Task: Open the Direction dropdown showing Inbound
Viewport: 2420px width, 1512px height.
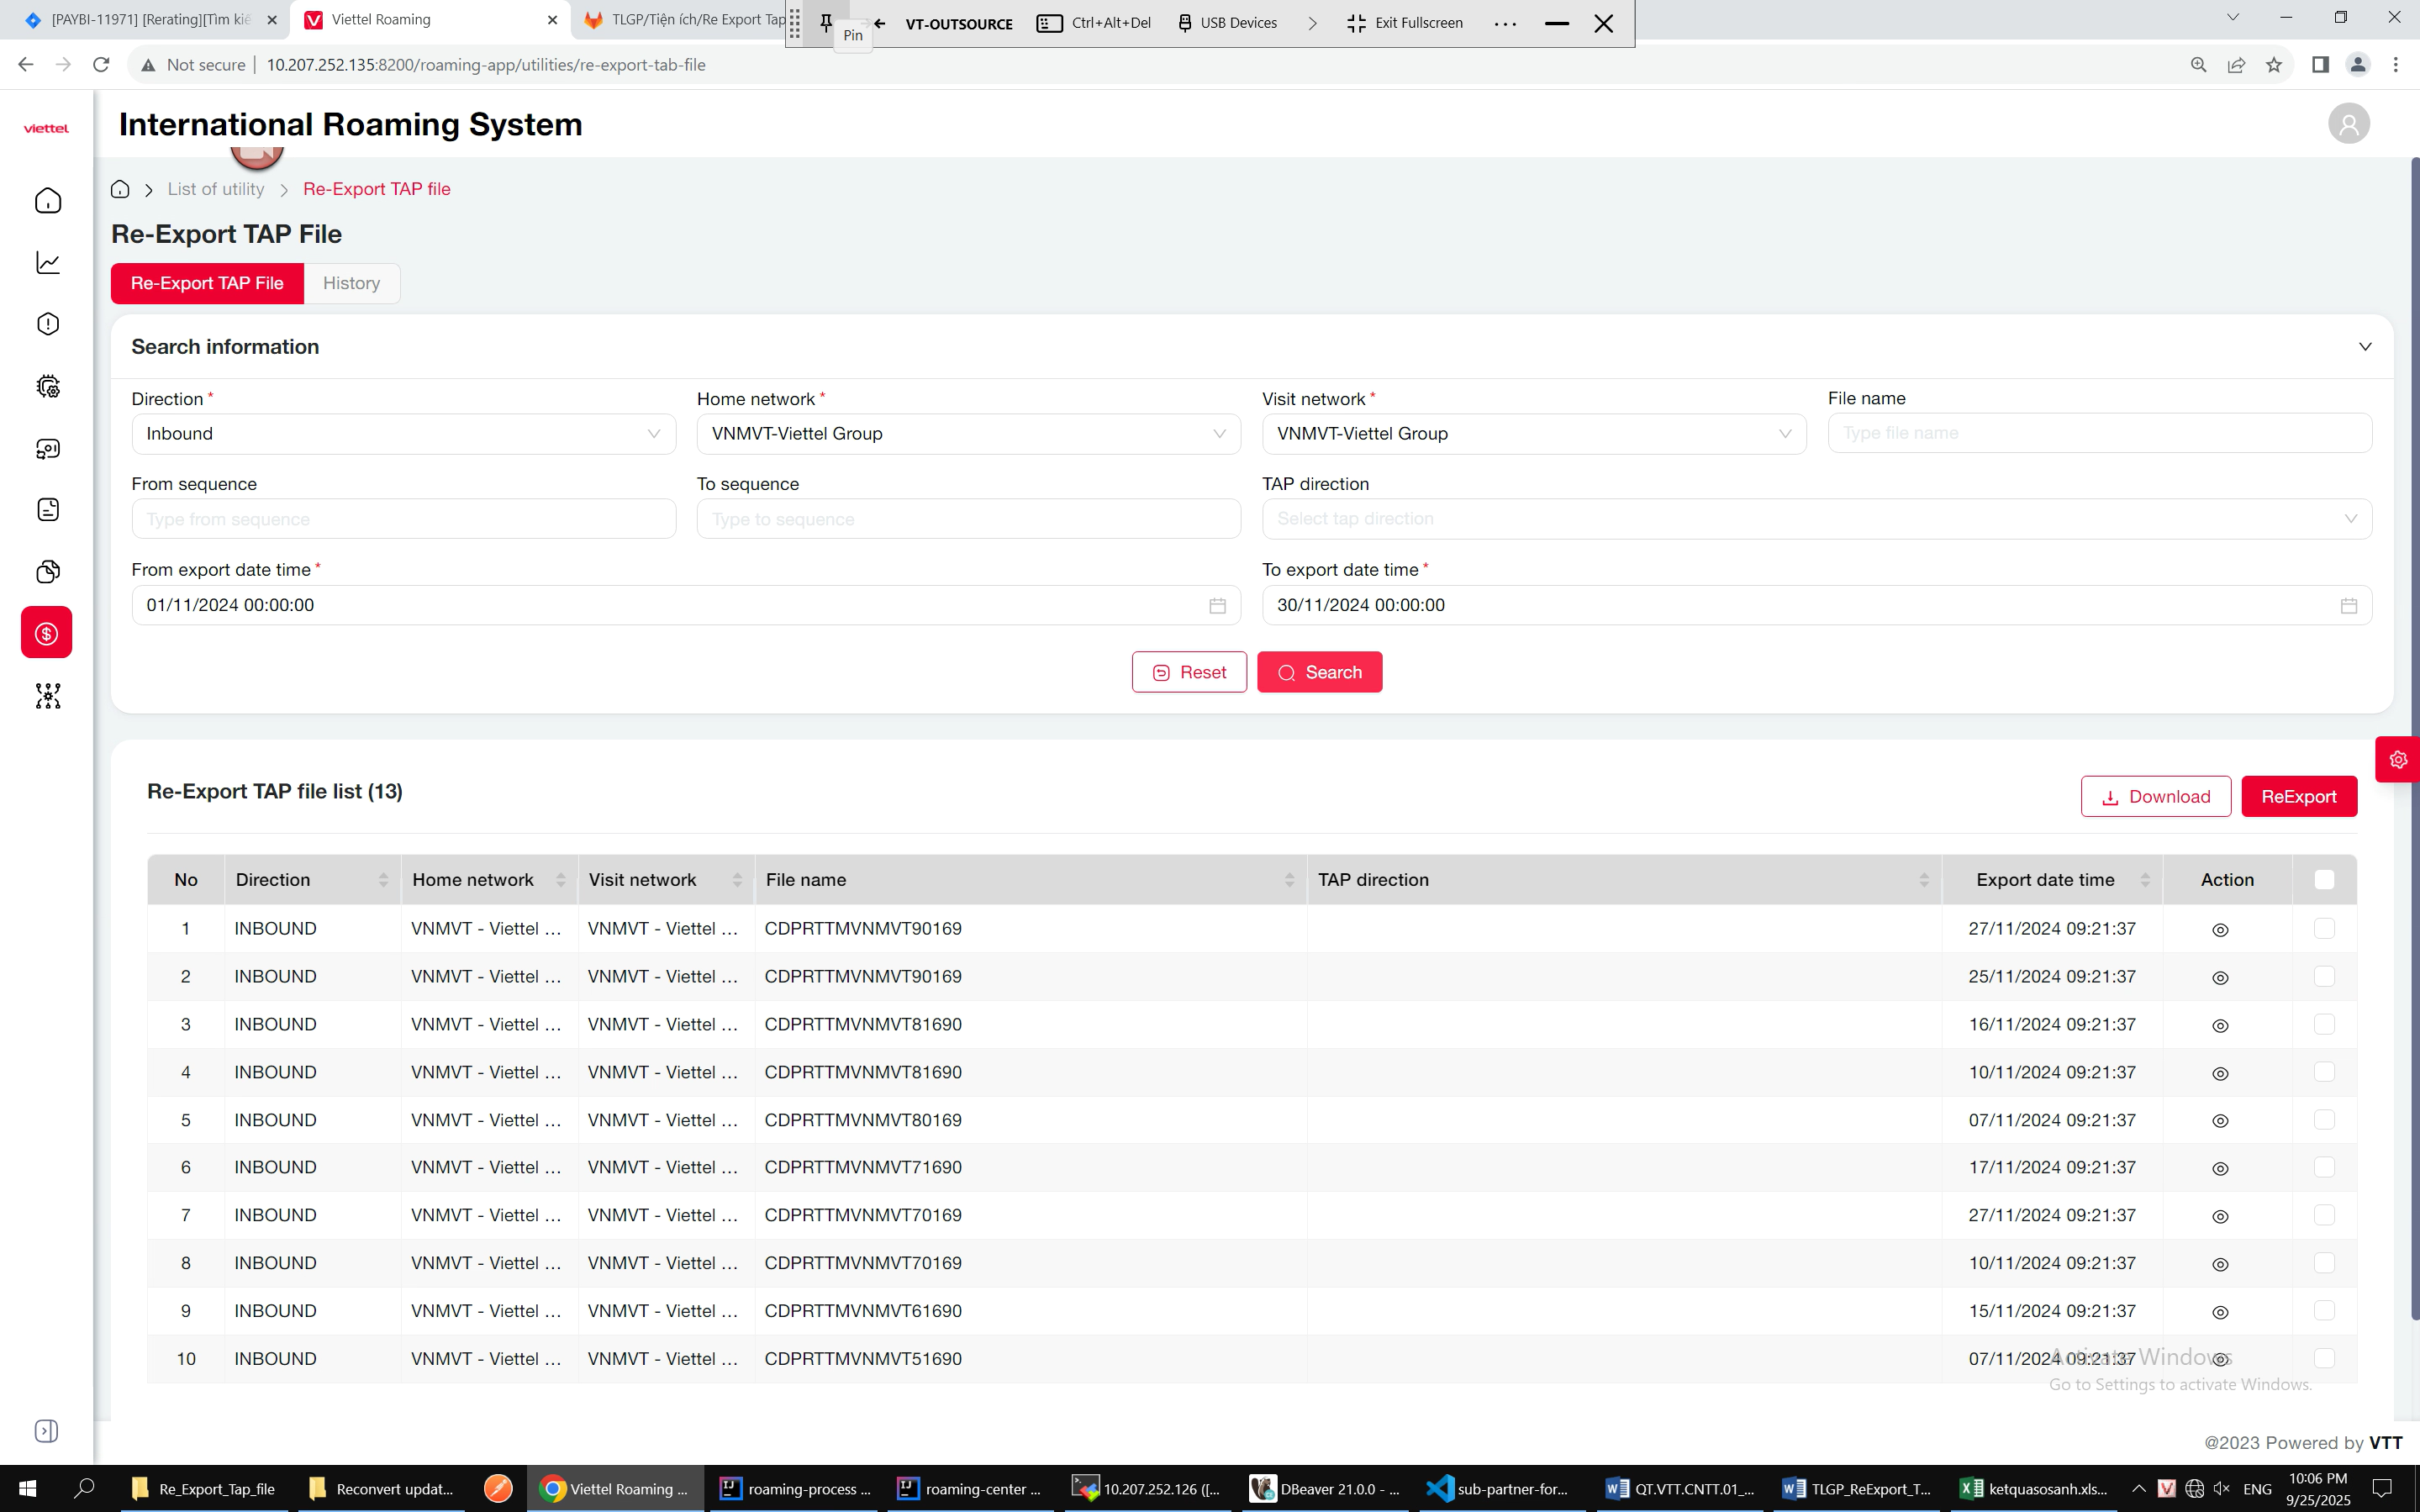Action: [x=403, y=434]
